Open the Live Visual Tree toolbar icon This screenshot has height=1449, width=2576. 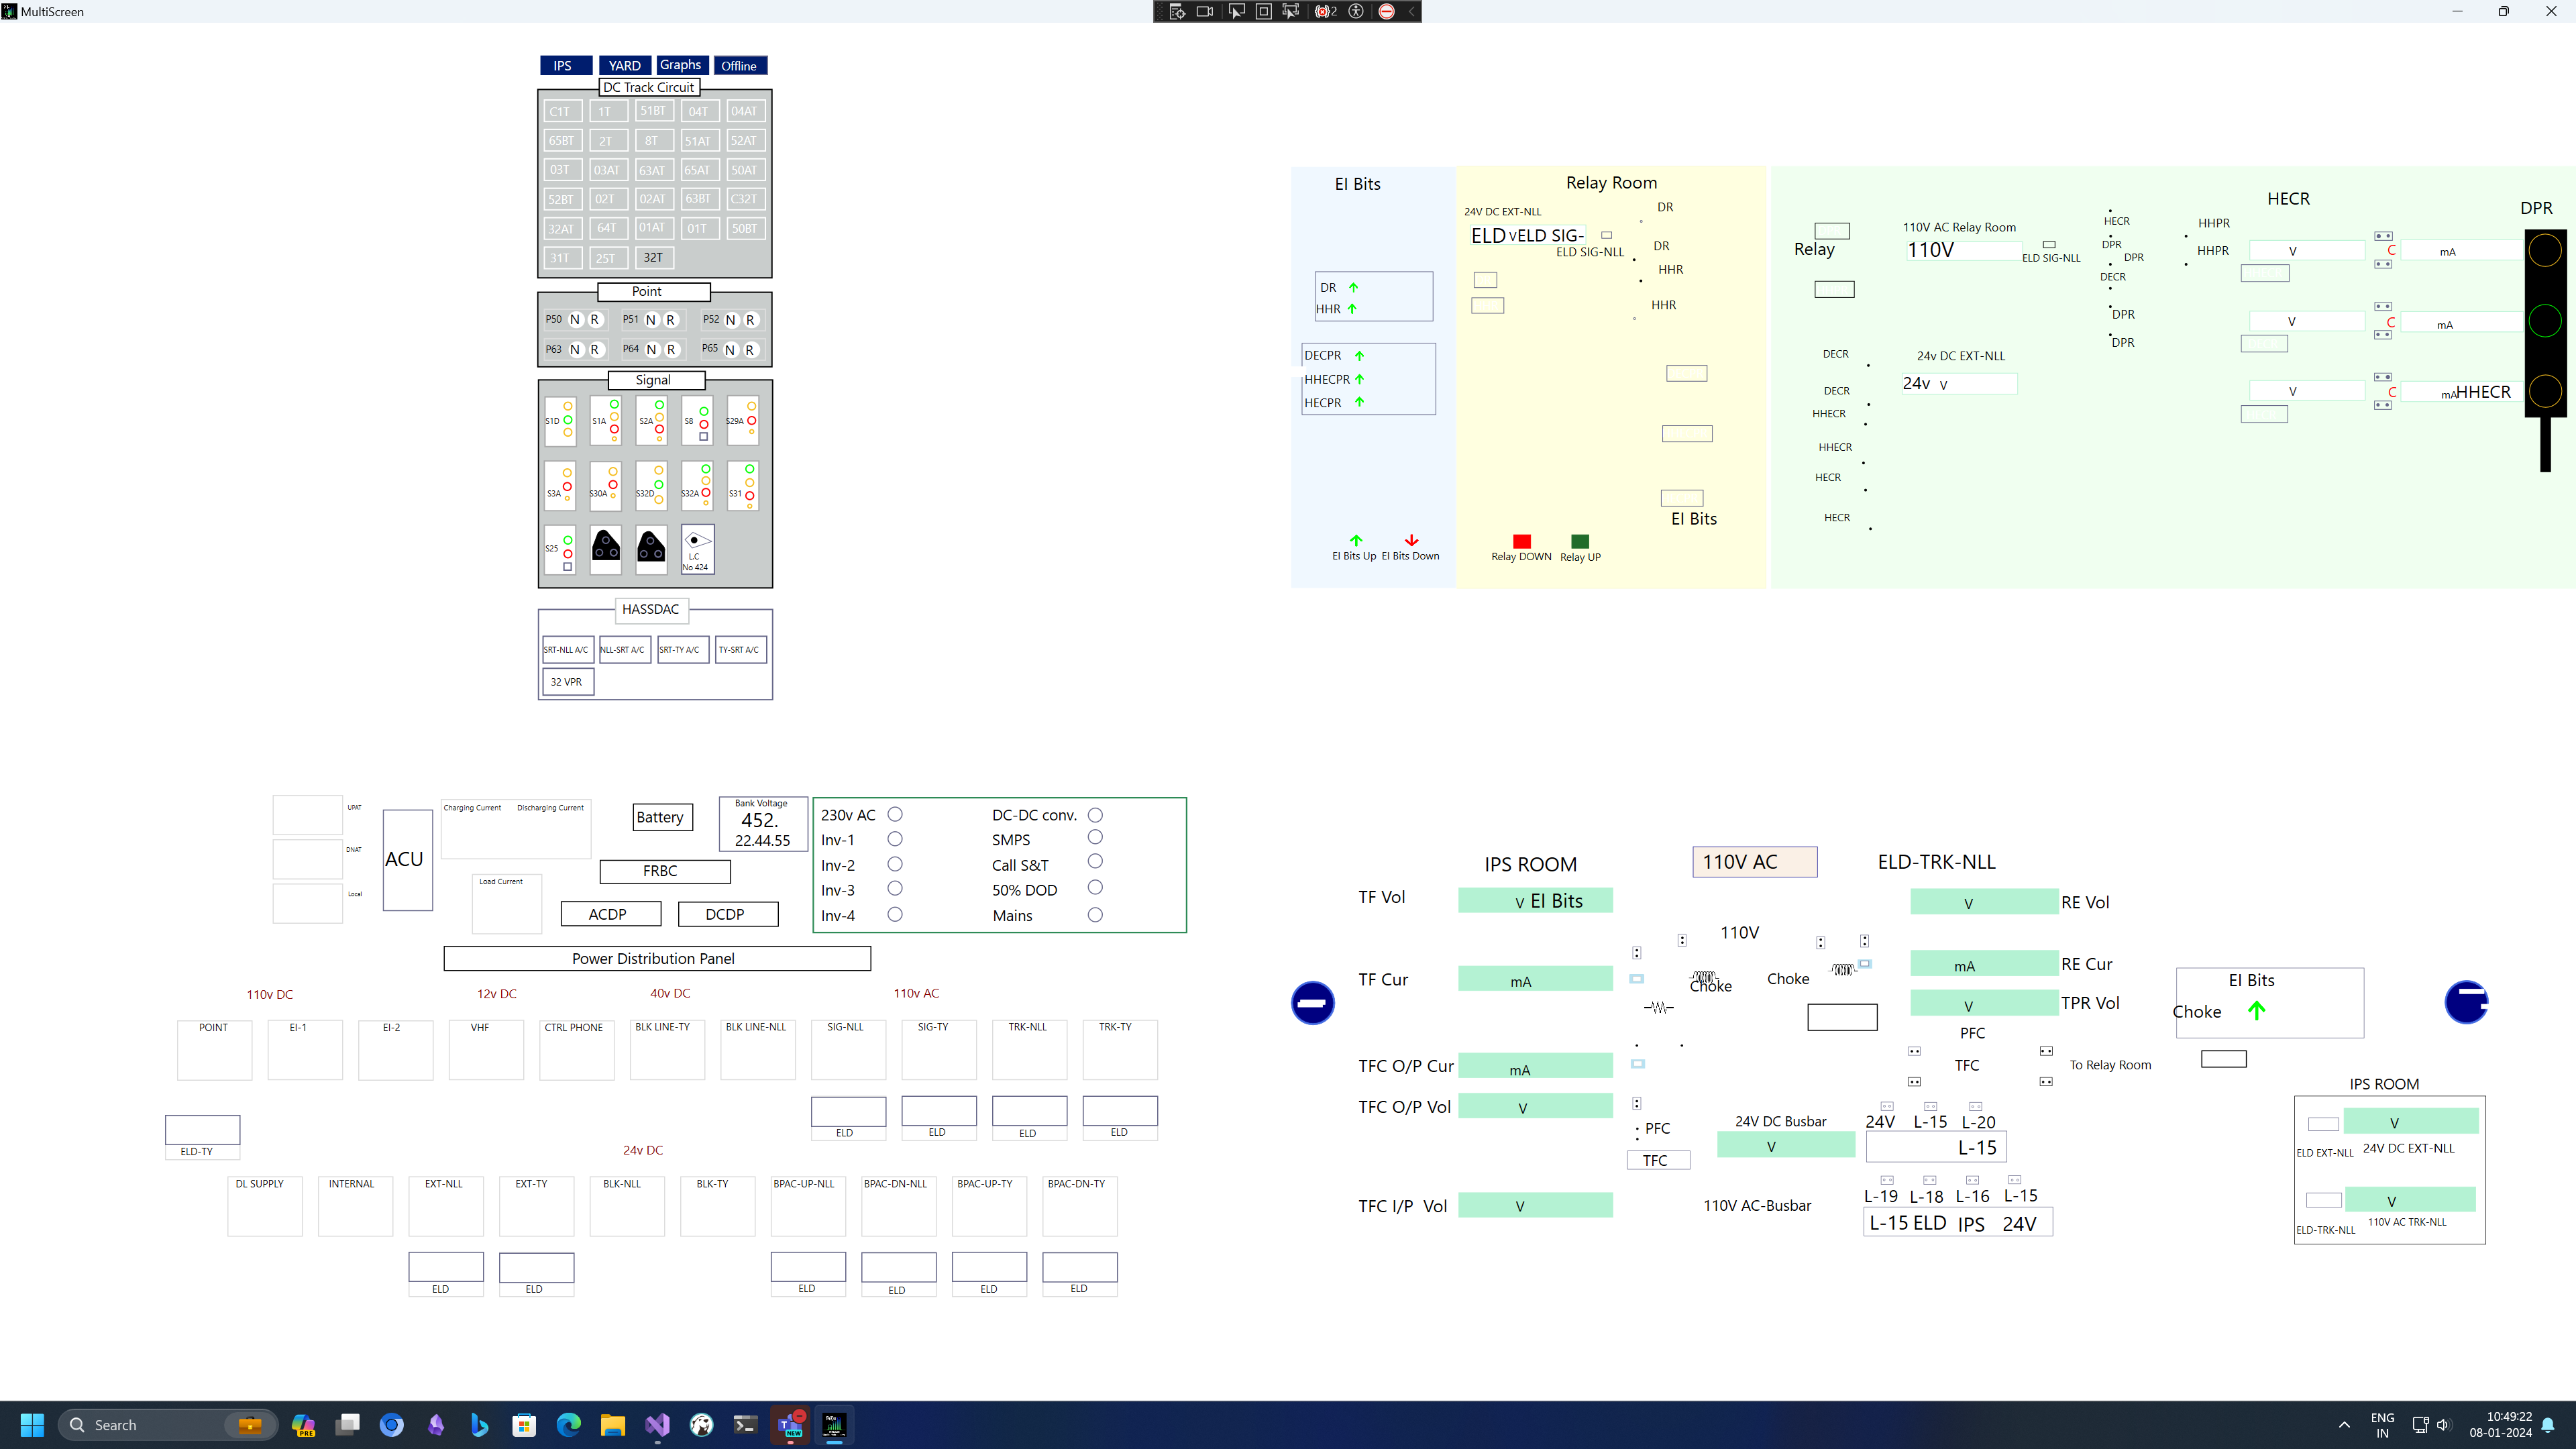pyautogui.click(x=1177, y=12)
